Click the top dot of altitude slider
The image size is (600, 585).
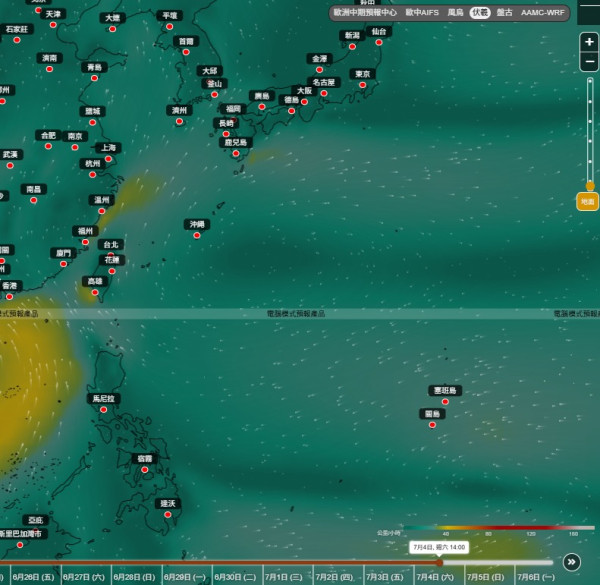[590, 81]
